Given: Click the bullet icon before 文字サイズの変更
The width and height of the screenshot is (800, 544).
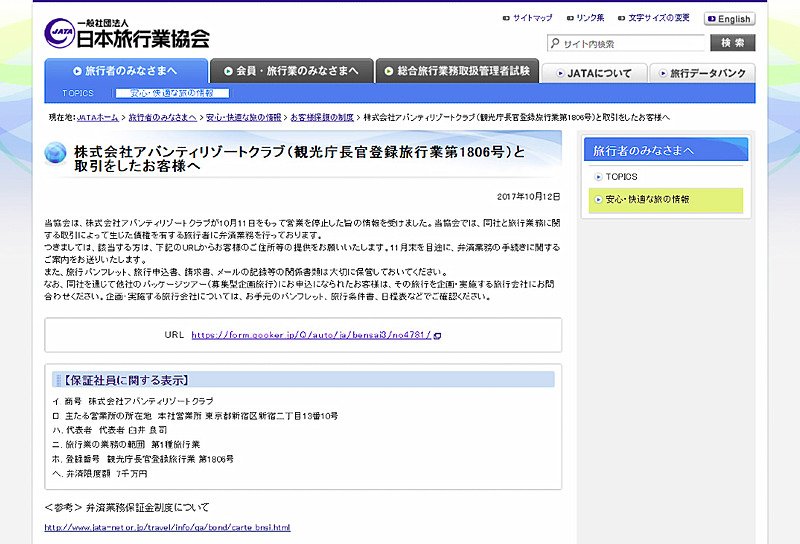Looking at the screenshot, I should coord(621,18).
